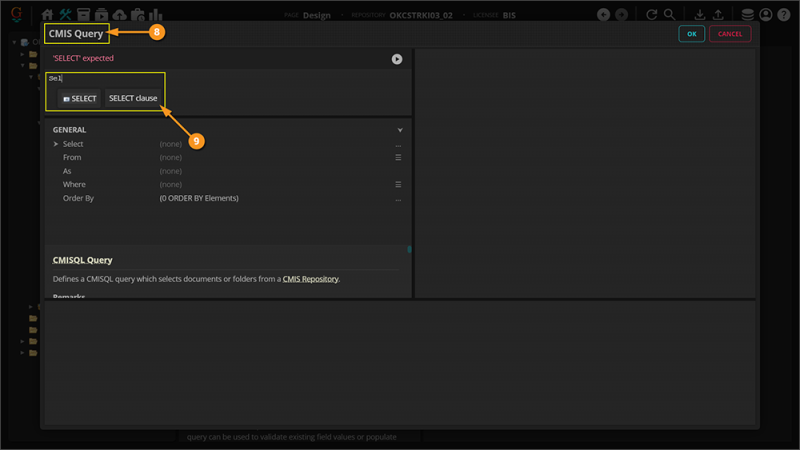Collapse the root tree node in background

tap(14, 42)
